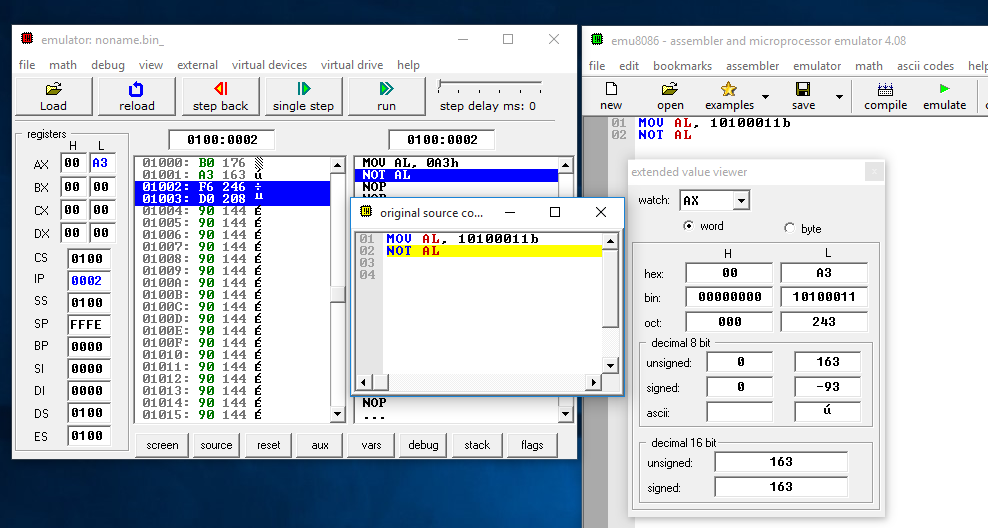The height and width of the screenshot is (528, 988).
Task: Open the watch register AX dropdown
Action: tap(740, 201)
